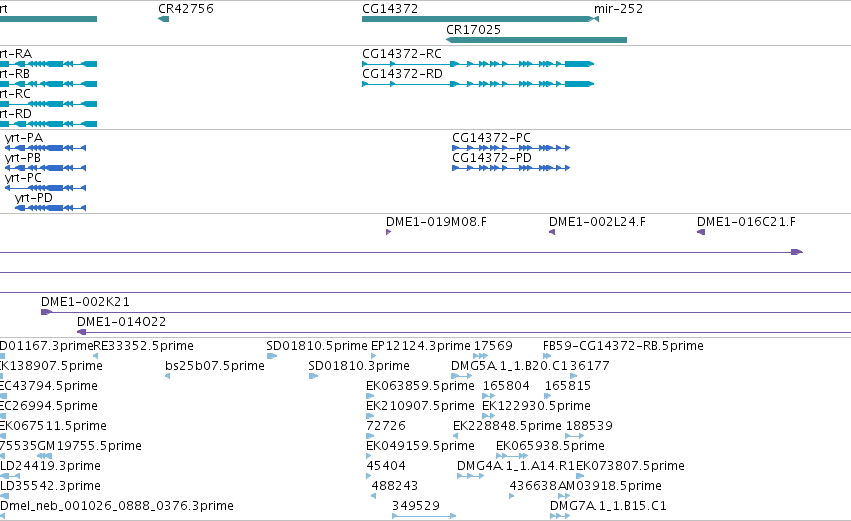Click the mir-252 gene label

click(618, 9)
